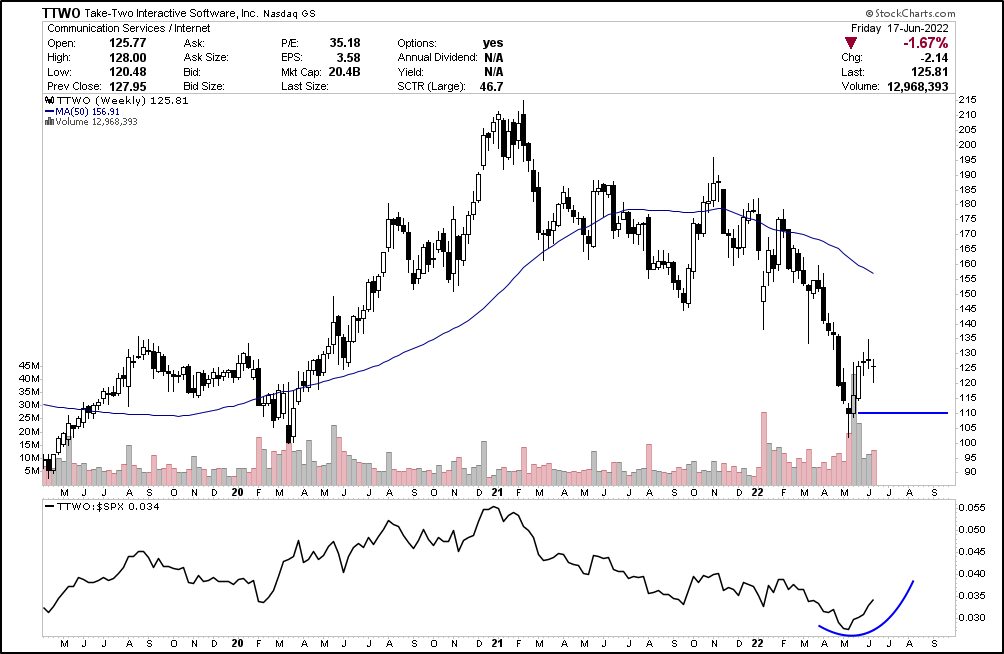Click the candlestick icon beside TTWO (Weekly)

[x=49, y=101]
